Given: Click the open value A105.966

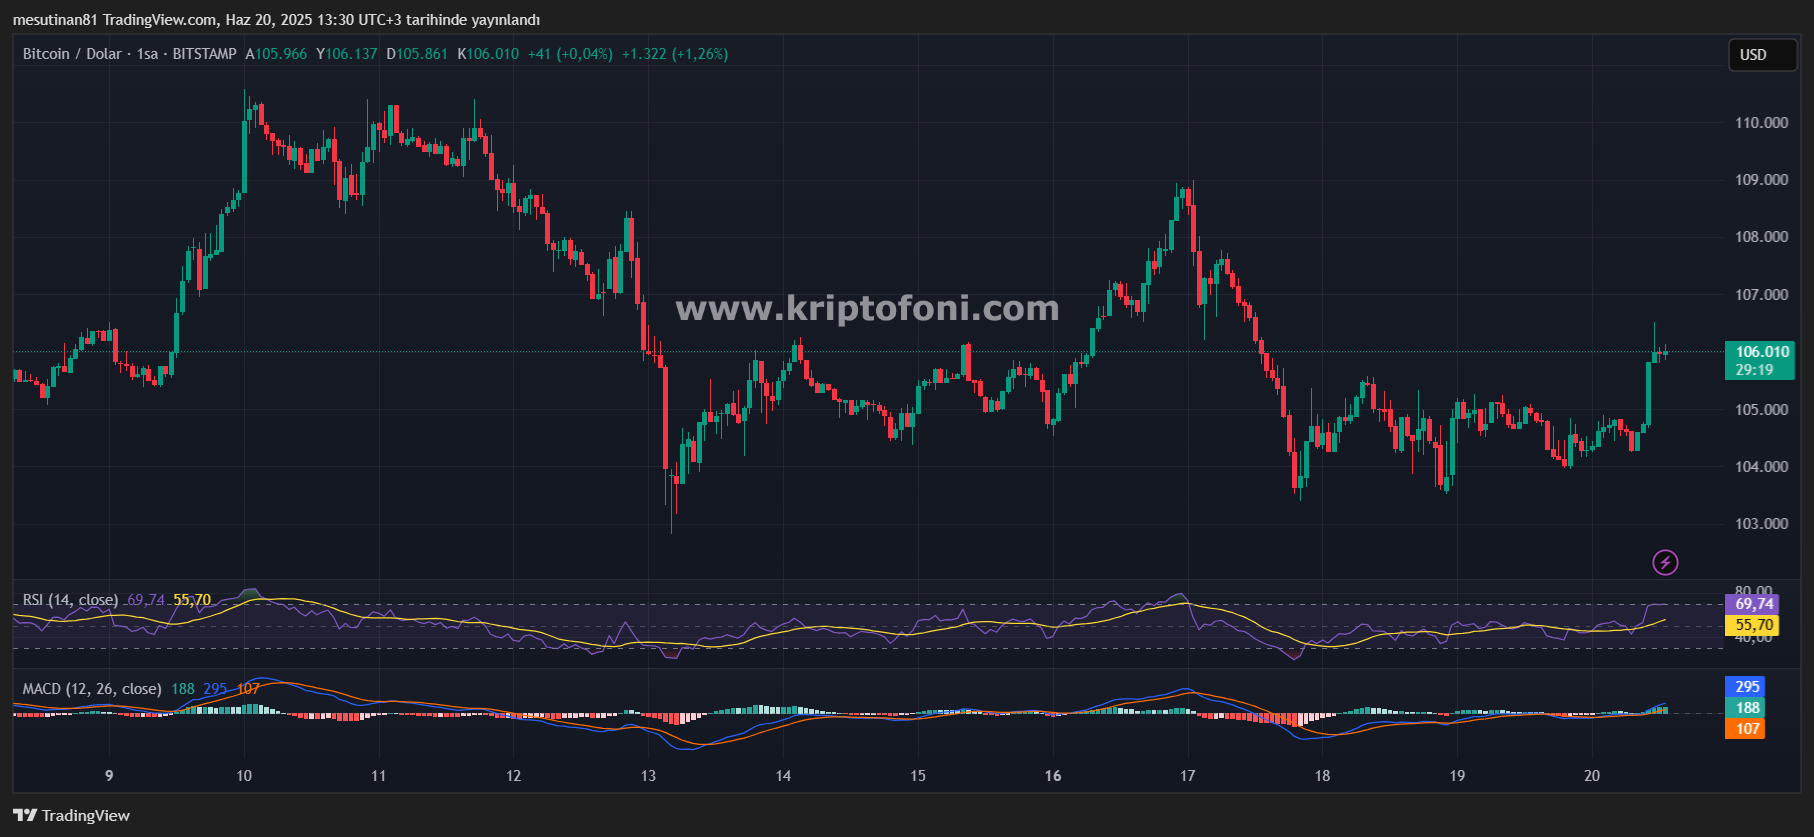Looking at the screenshot, I should point(277,54).
